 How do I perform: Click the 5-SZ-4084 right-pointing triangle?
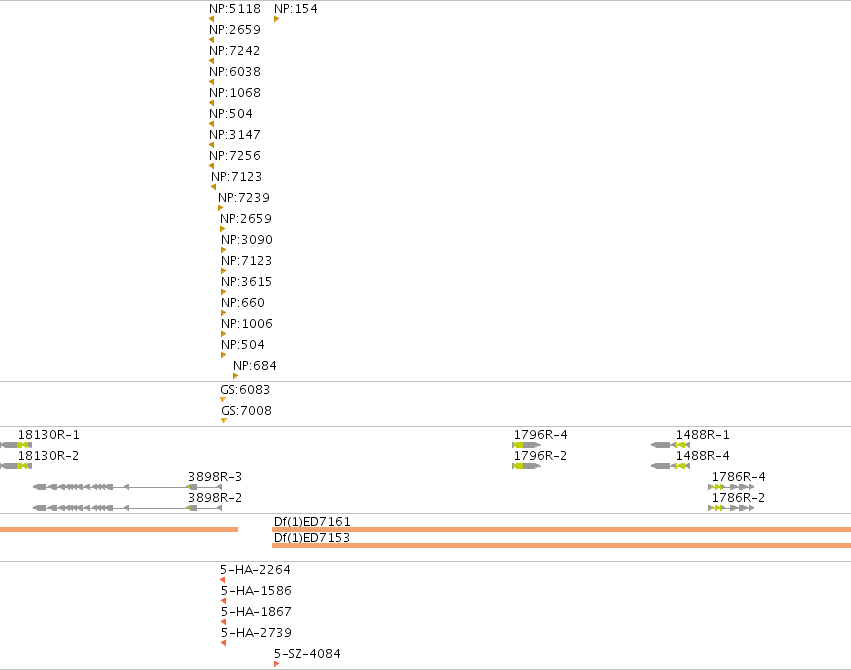pyautogui.click(x=277, y=665)
